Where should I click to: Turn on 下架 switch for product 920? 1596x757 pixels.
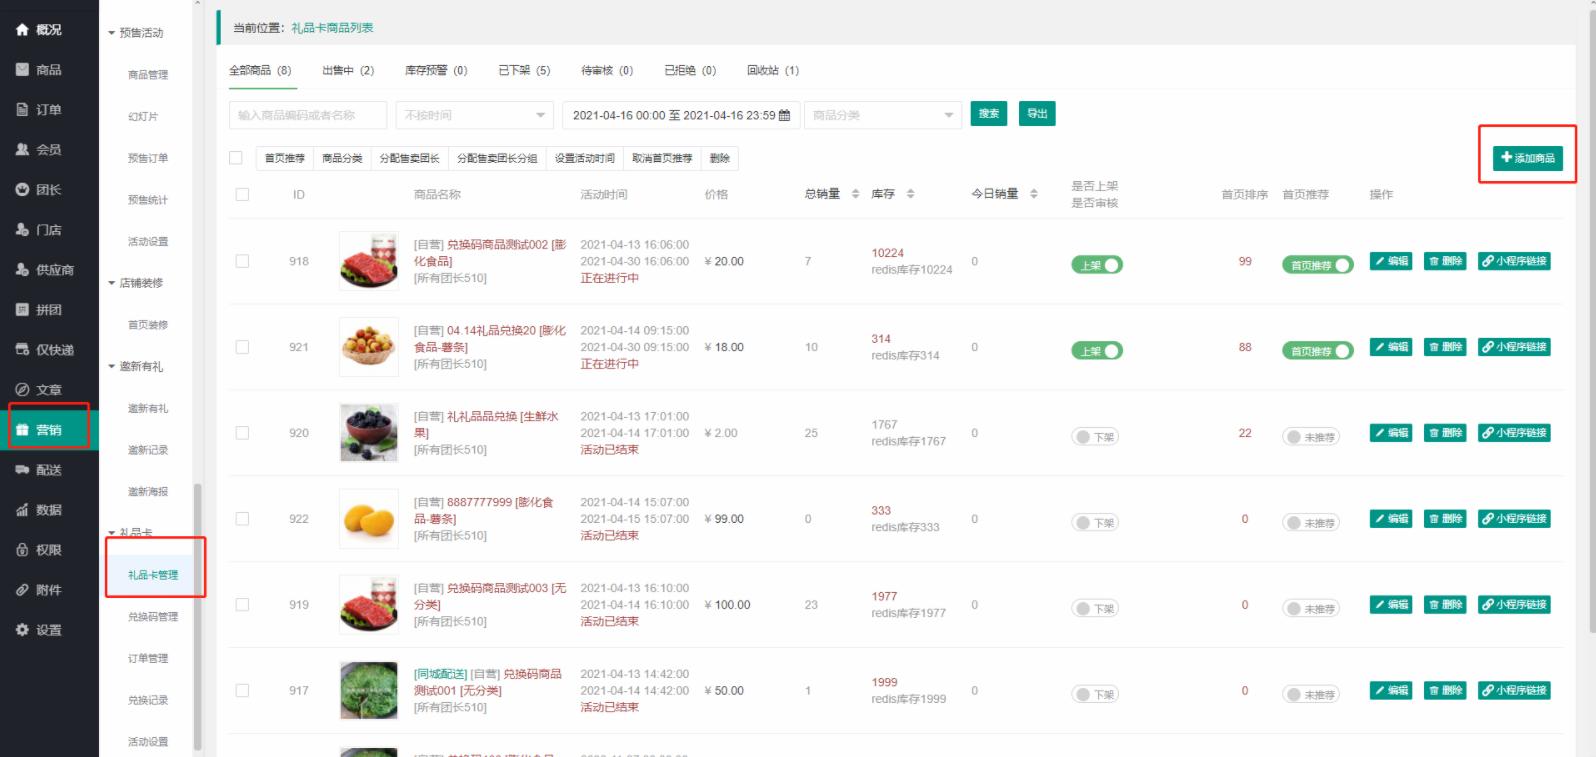coord(1095,437)
